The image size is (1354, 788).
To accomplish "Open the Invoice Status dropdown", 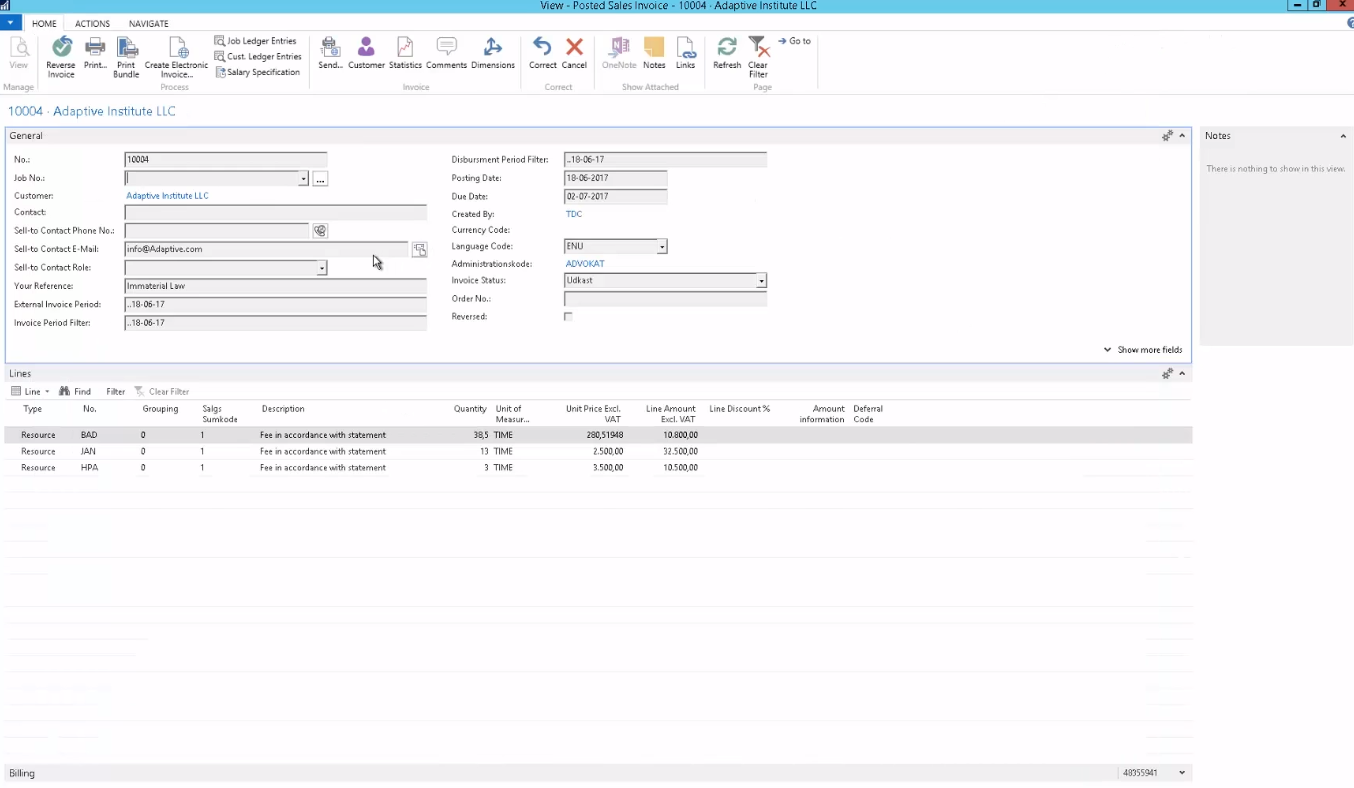I will click(x=761, y=282).
